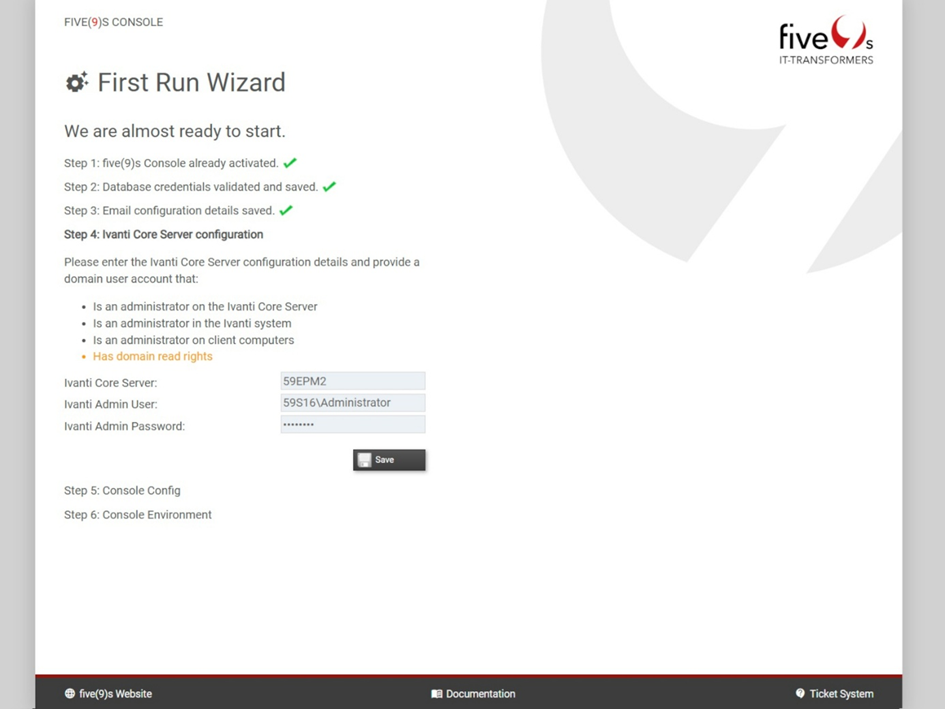Viewport: 945px width, 709px height.
Task: Click 'We are almost ready to start.'
Action: point(175,131)
